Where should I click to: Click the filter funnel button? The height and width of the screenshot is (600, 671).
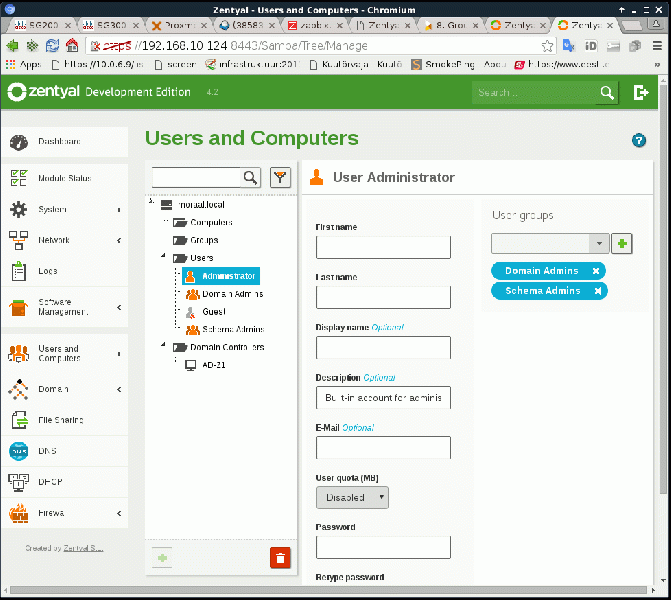[x=280, y=177]
